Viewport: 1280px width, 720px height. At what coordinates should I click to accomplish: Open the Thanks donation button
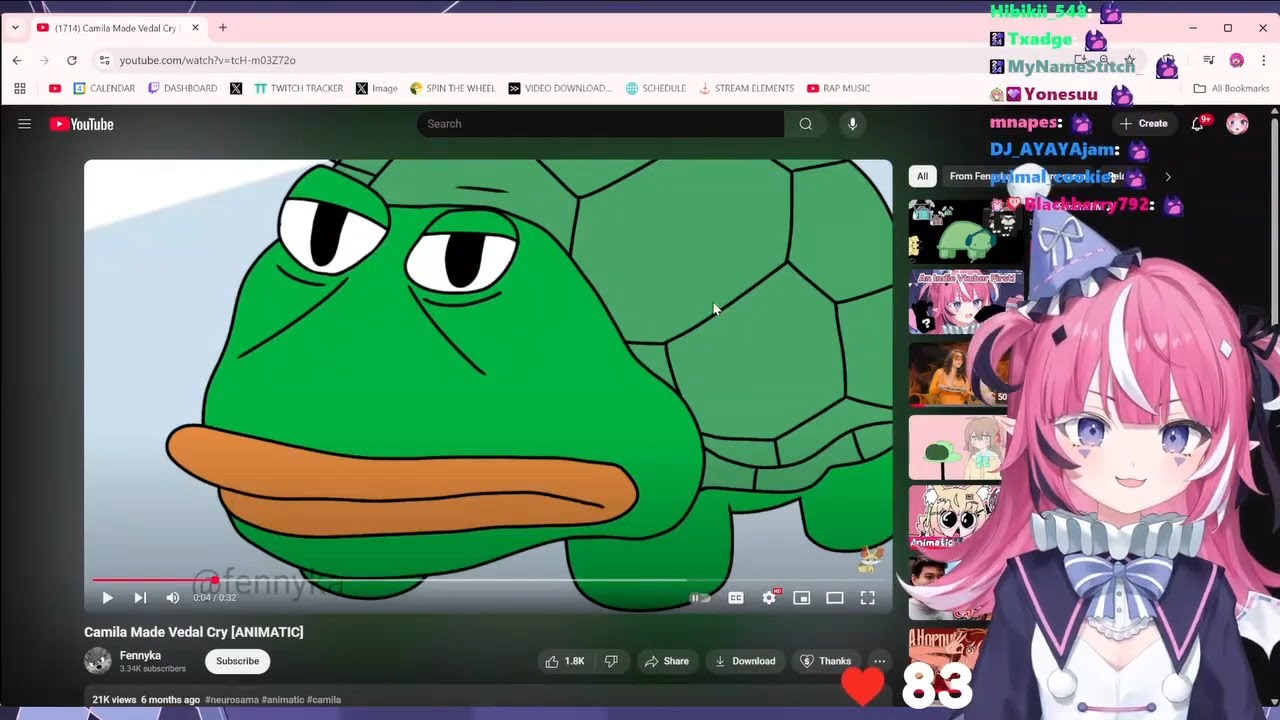coord(827,661)
